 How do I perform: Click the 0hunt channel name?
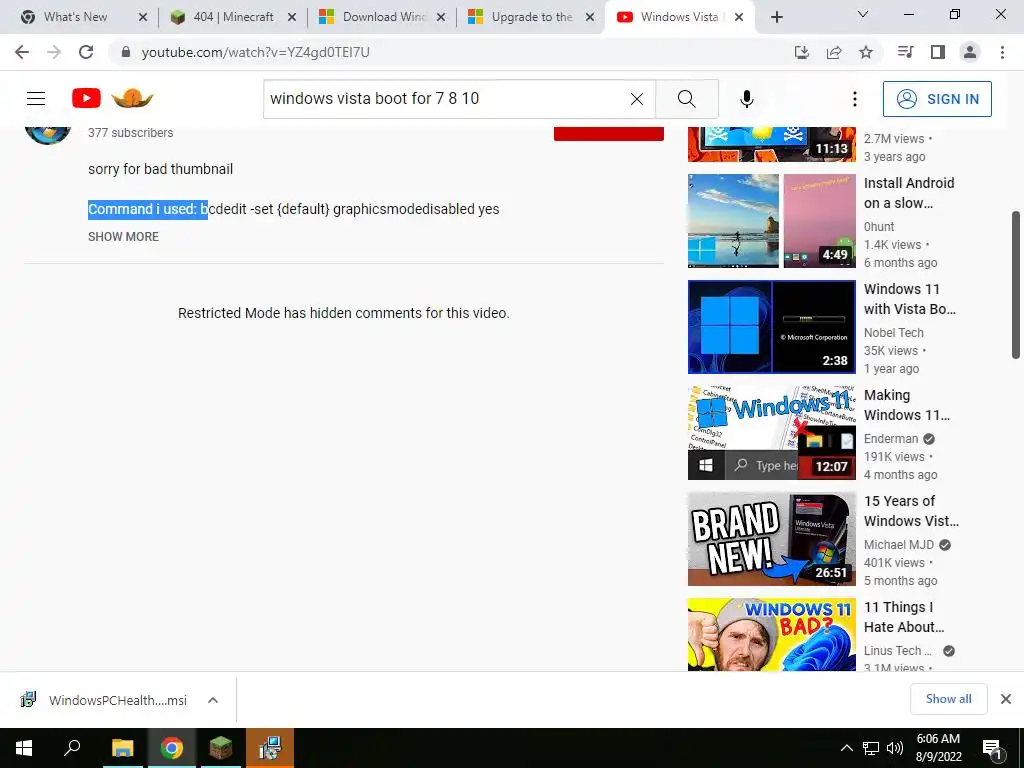tap(879, 227)
